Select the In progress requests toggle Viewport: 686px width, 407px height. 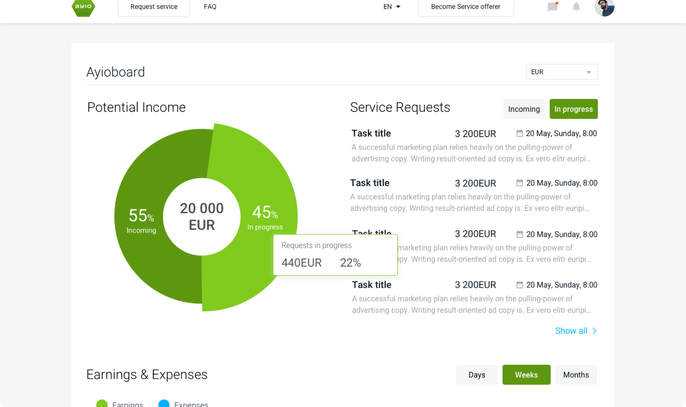click(574, 109)
